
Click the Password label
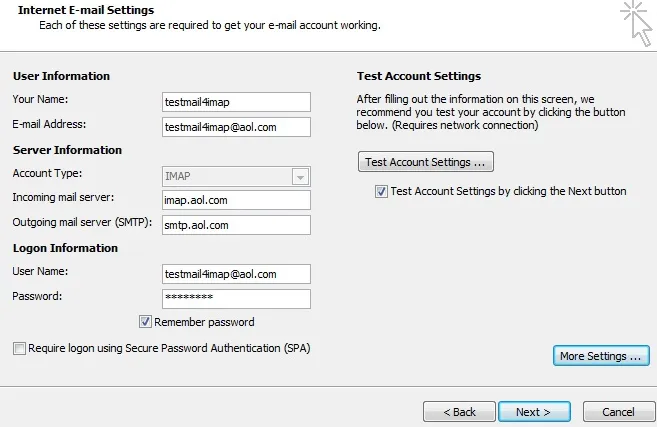click(37, 296)
